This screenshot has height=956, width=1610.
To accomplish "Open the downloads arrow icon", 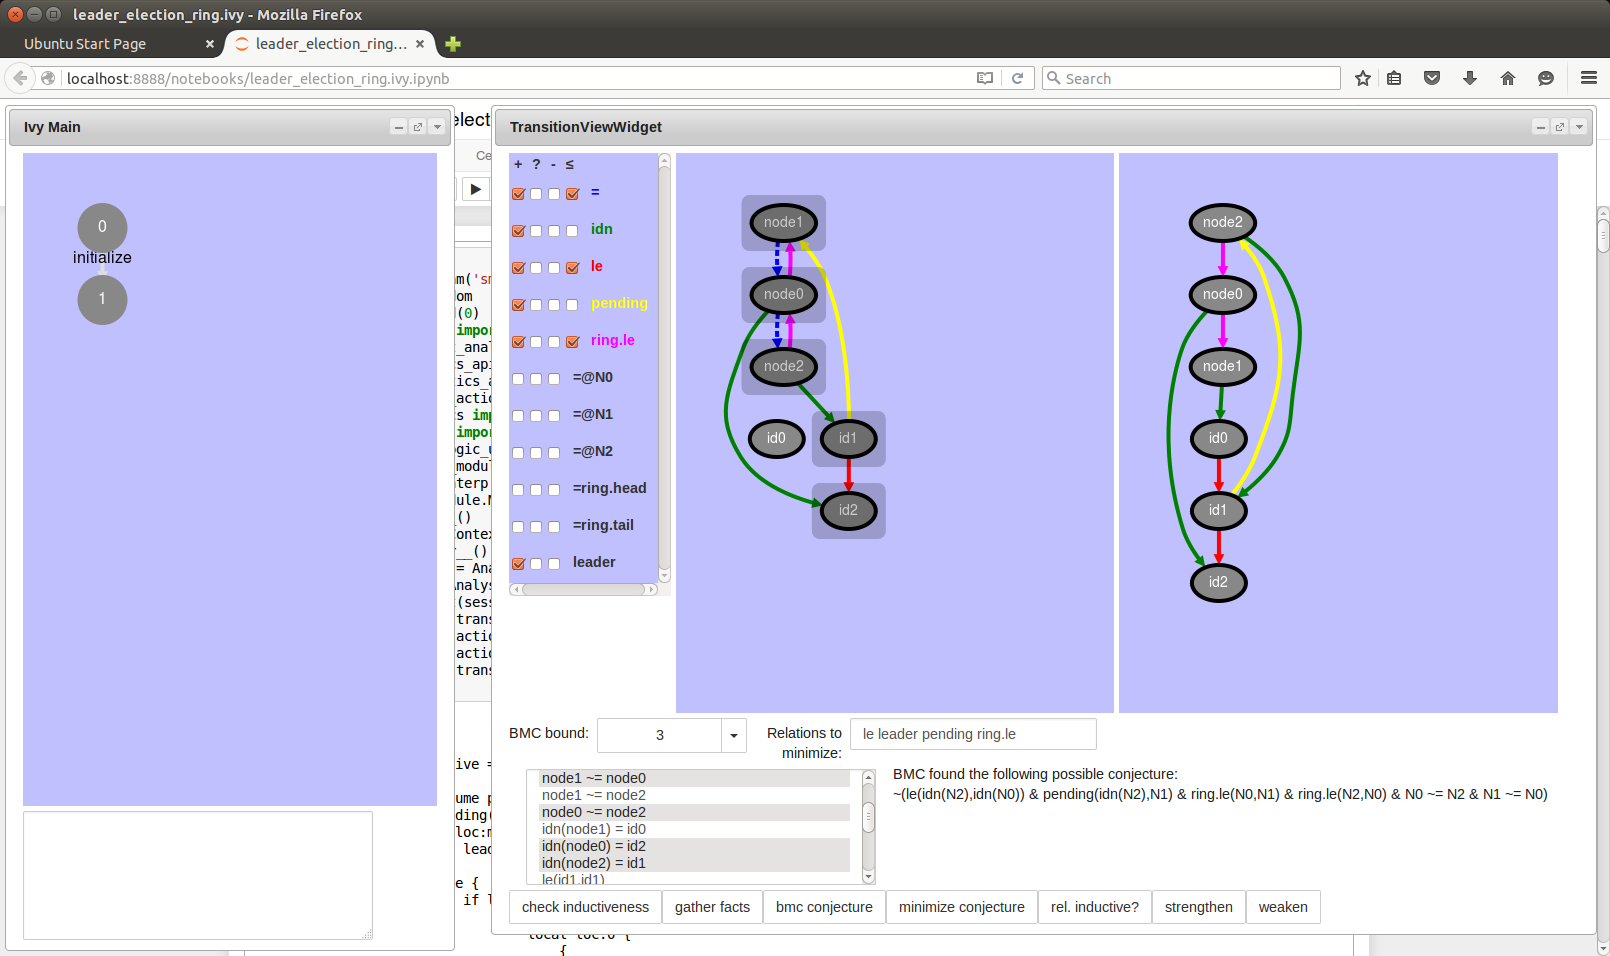I will (x=1470, y=78).
